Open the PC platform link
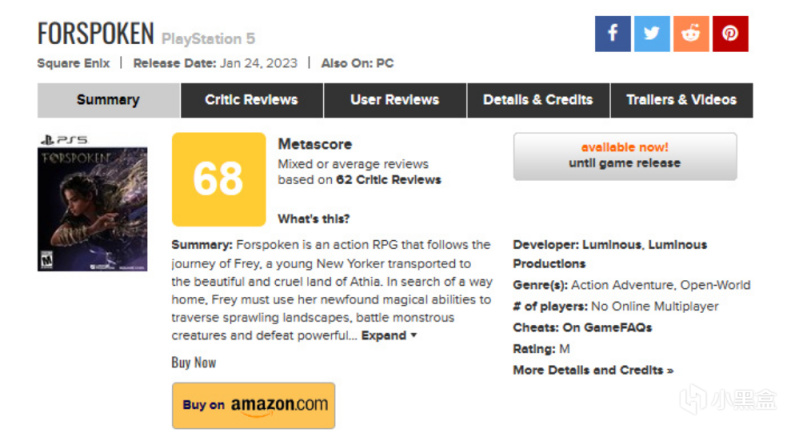Screen dimensions: 799x433 [384, 63]
